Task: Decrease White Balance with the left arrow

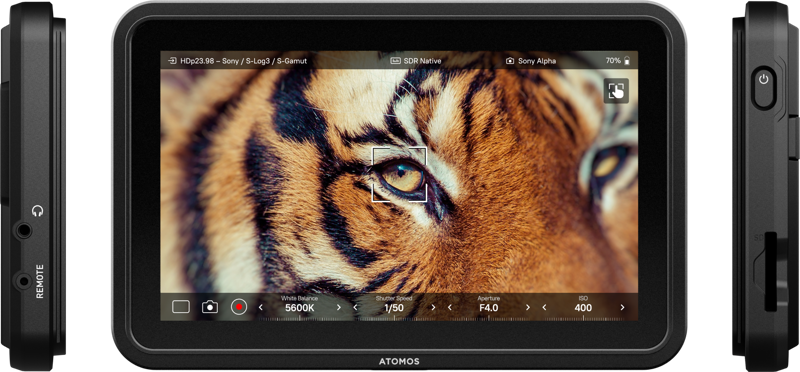Action: [260, 307]
